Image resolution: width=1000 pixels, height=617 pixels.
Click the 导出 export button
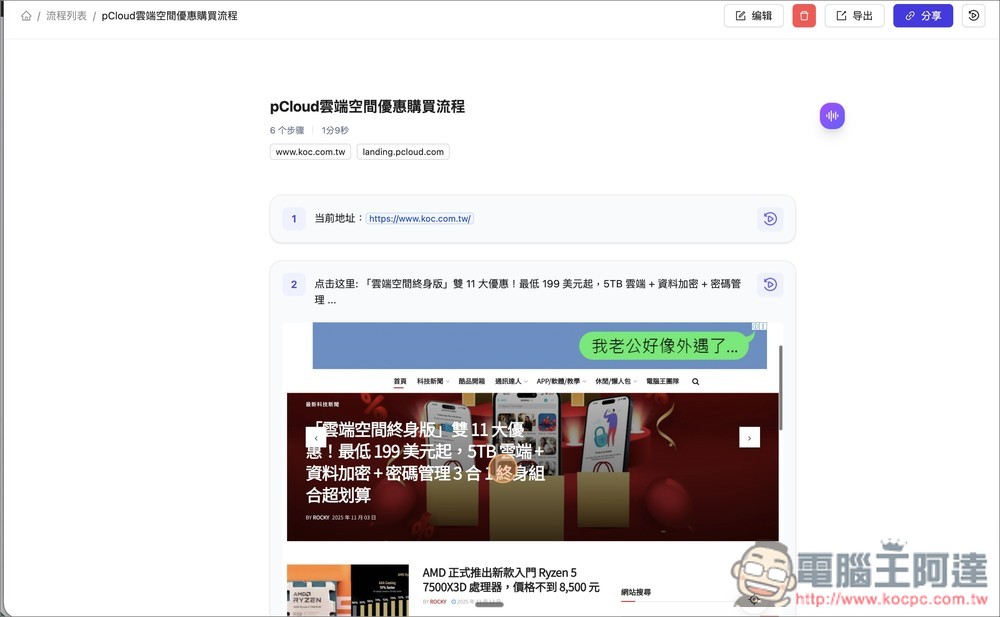tap(855, 15)
